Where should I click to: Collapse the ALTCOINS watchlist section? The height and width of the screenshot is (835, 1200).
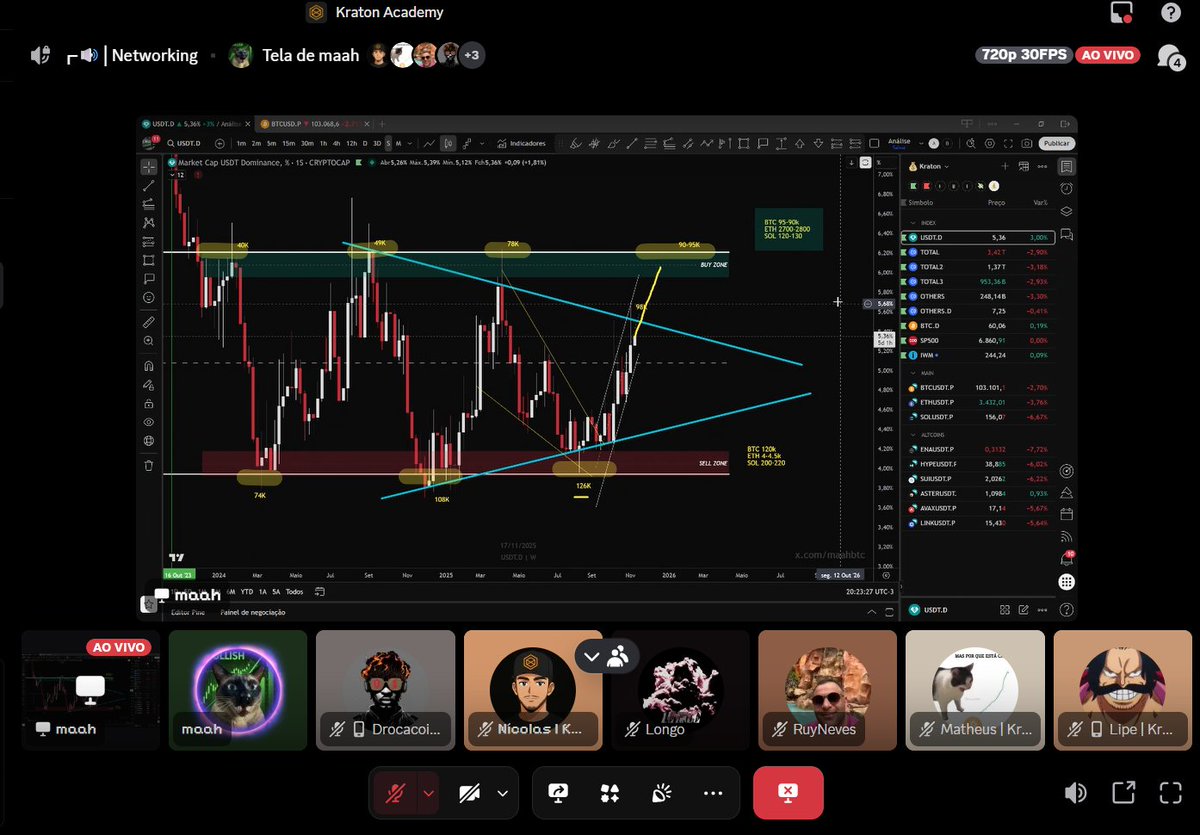coord(912,433)
